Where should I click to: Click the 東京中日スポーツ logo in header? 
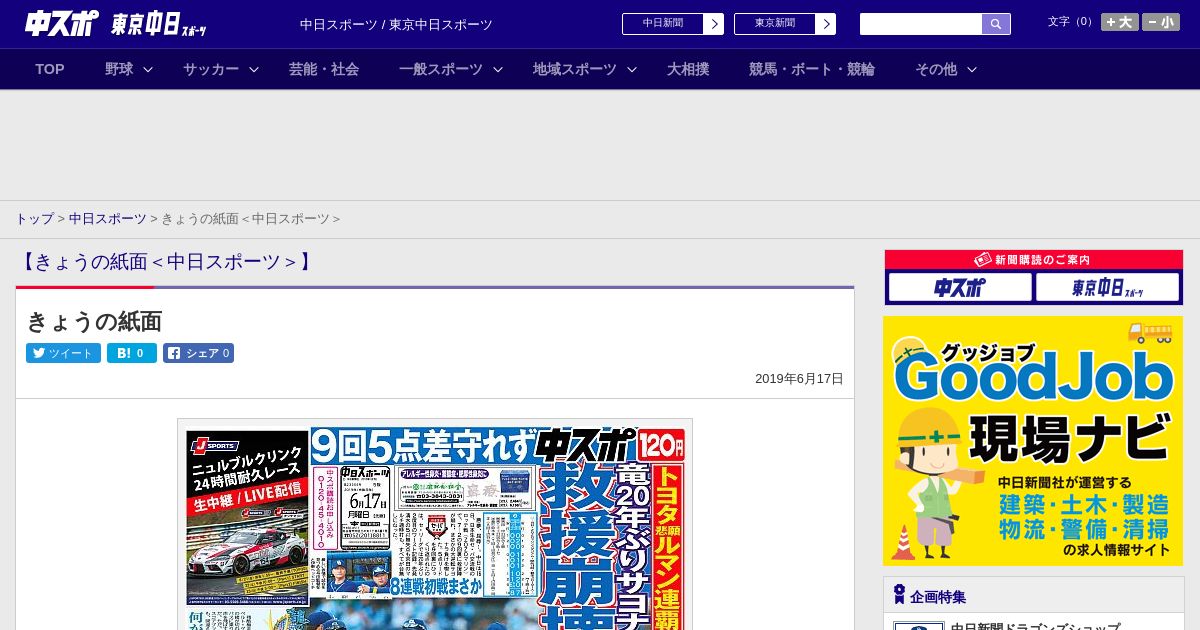click(x=159, y=24)
